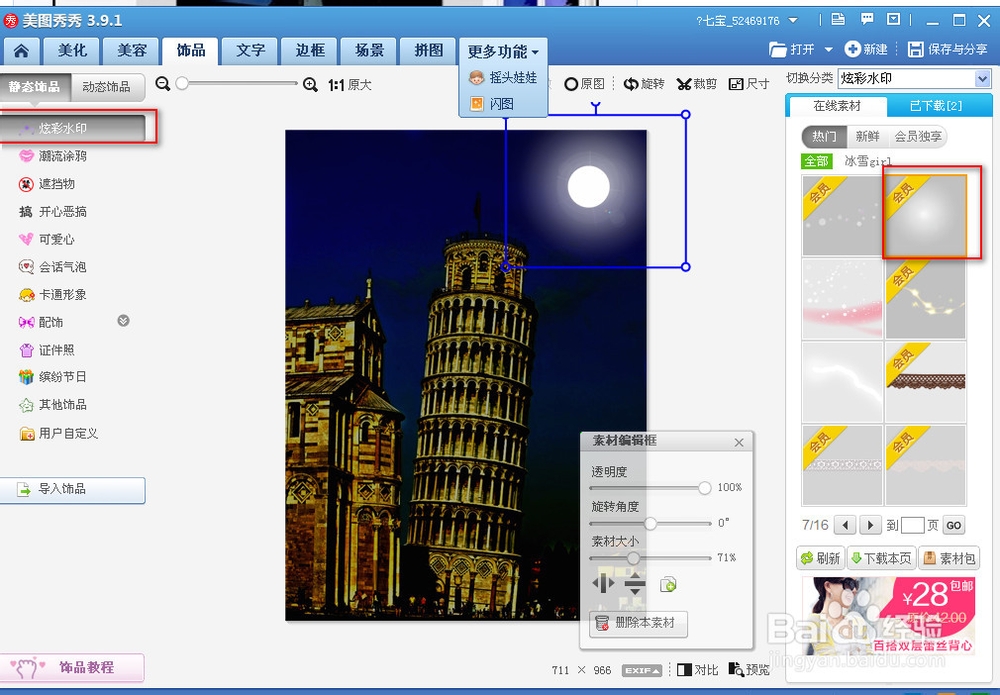Open the title bar skin menu icon

pyautogui.click(x=894, y=20)
